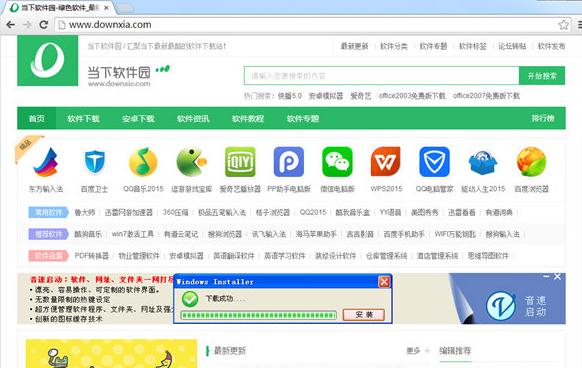Open the 鲁大师 link
The image size is (582, 368).
coord(85,212)
